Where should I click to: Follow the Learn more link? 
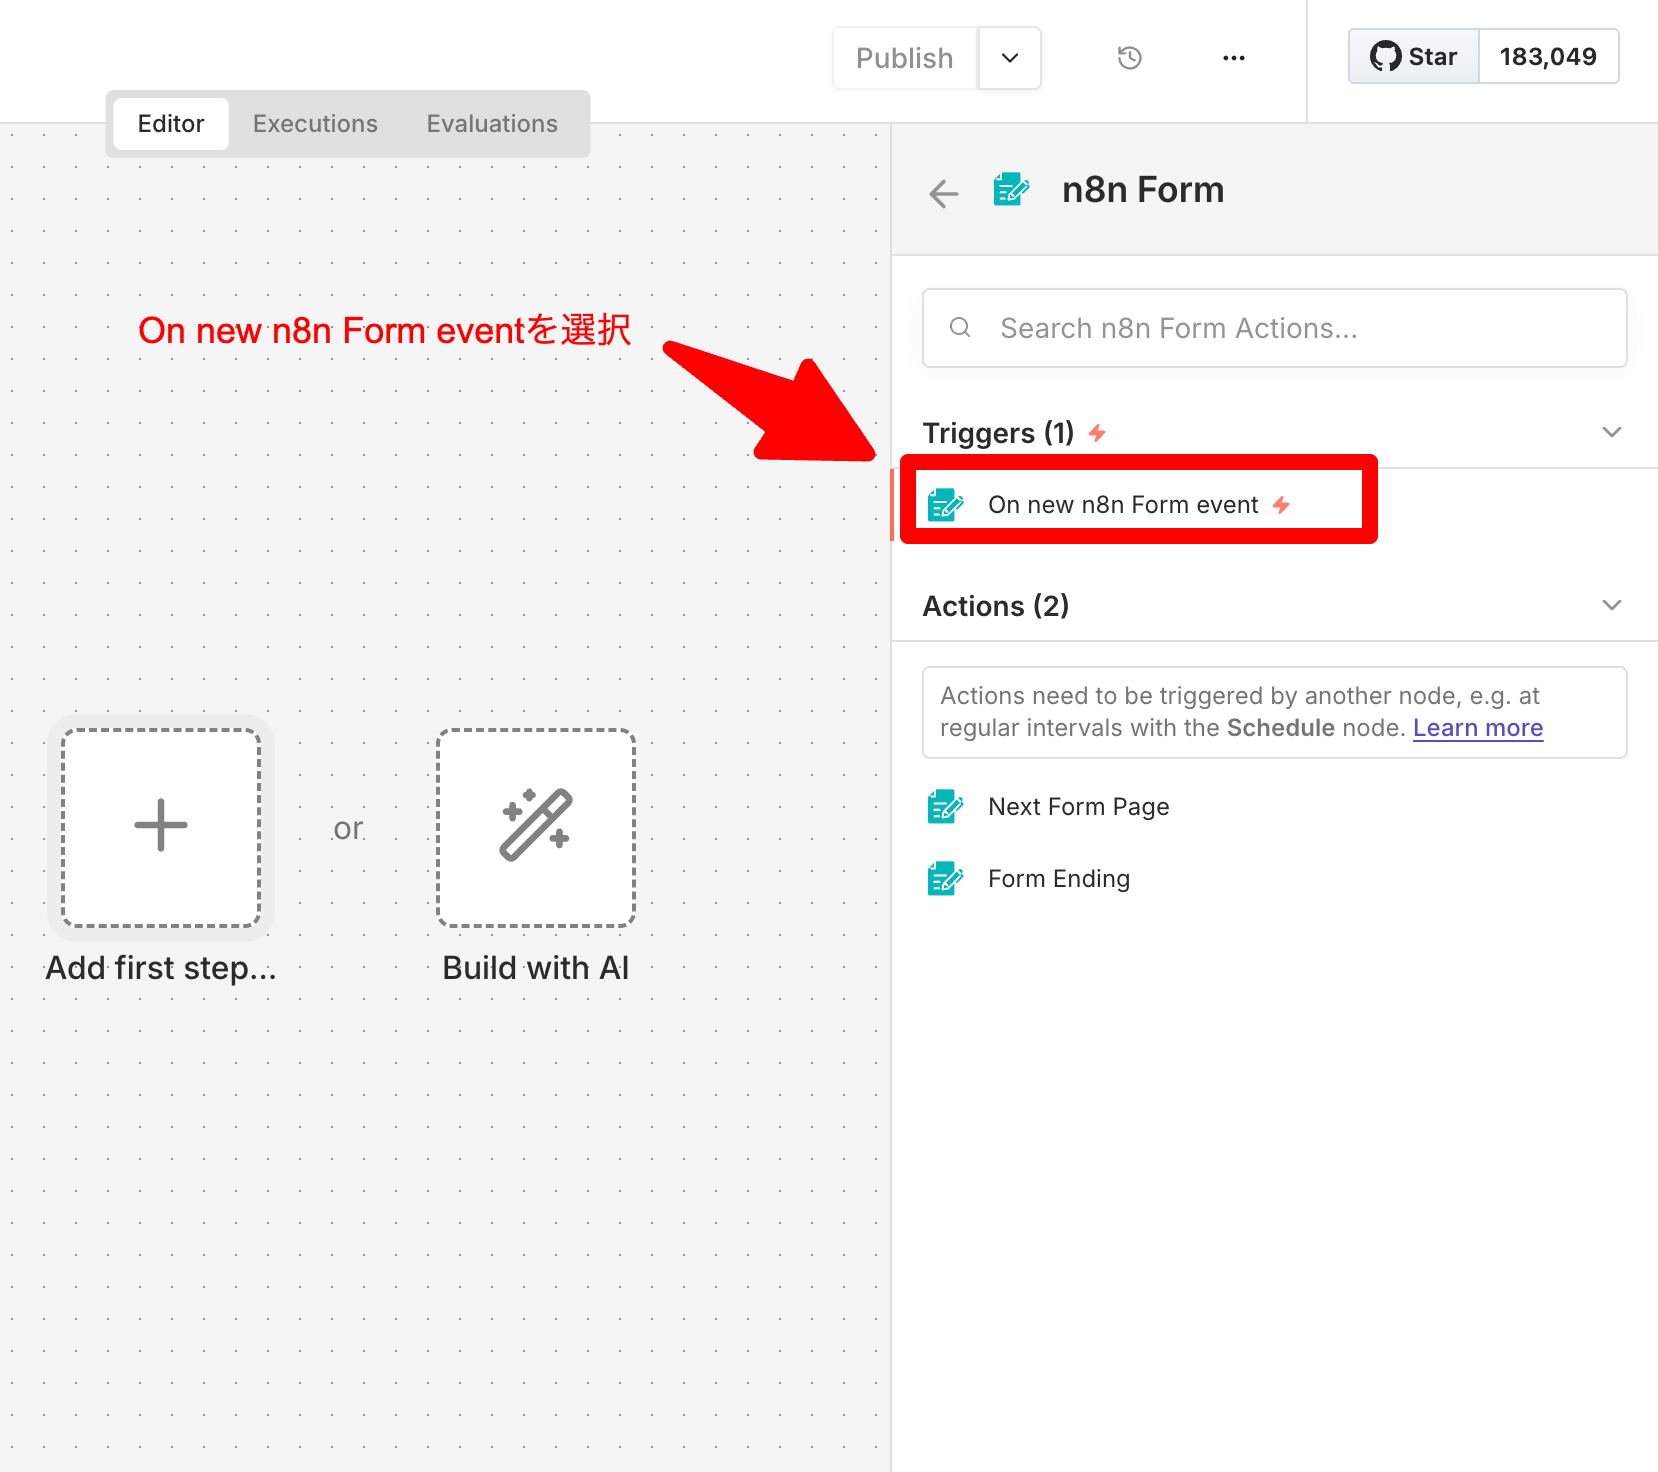pos(1477,728)
